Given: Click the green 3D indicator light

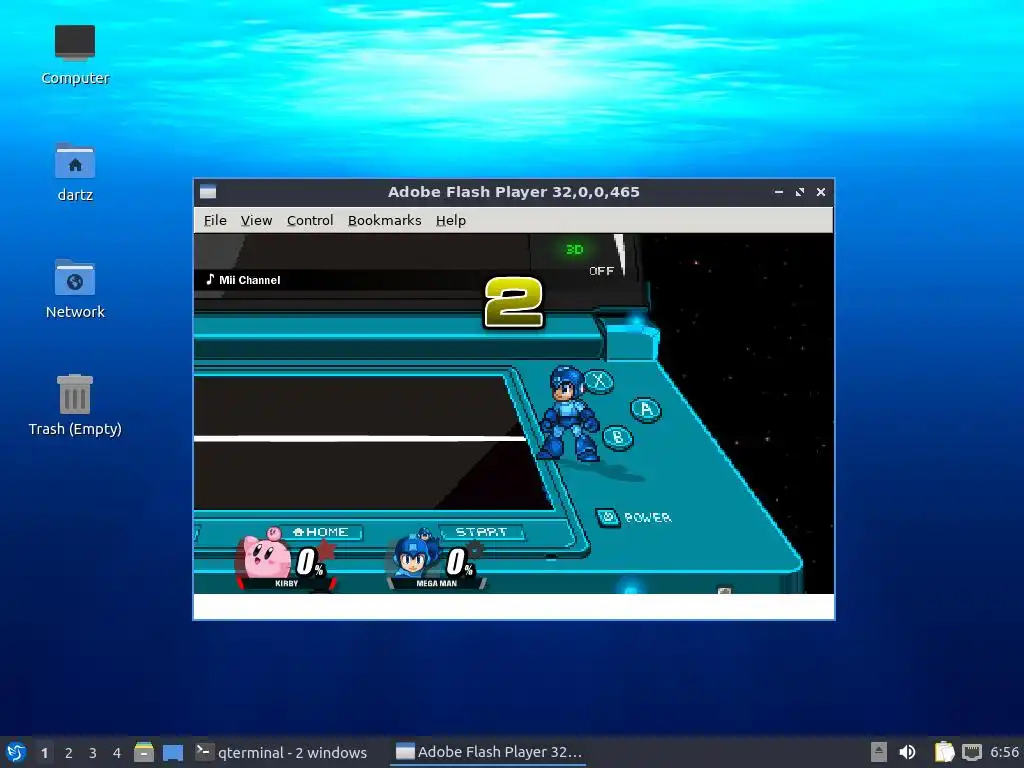Looking at the screenshot, I should (x=574, y=249).
